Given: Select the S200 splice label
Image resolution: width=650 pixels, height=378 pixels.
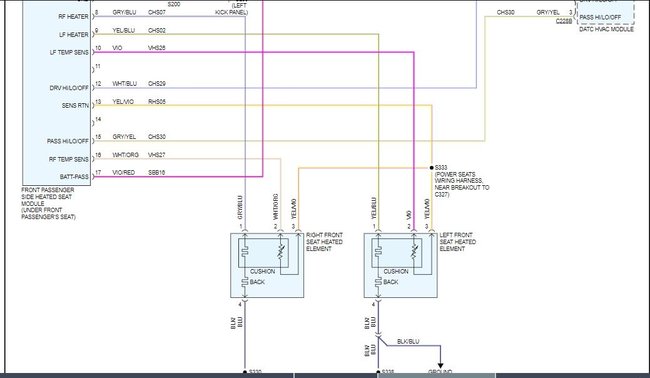Looking at the screenshot, I should point(174,4).
